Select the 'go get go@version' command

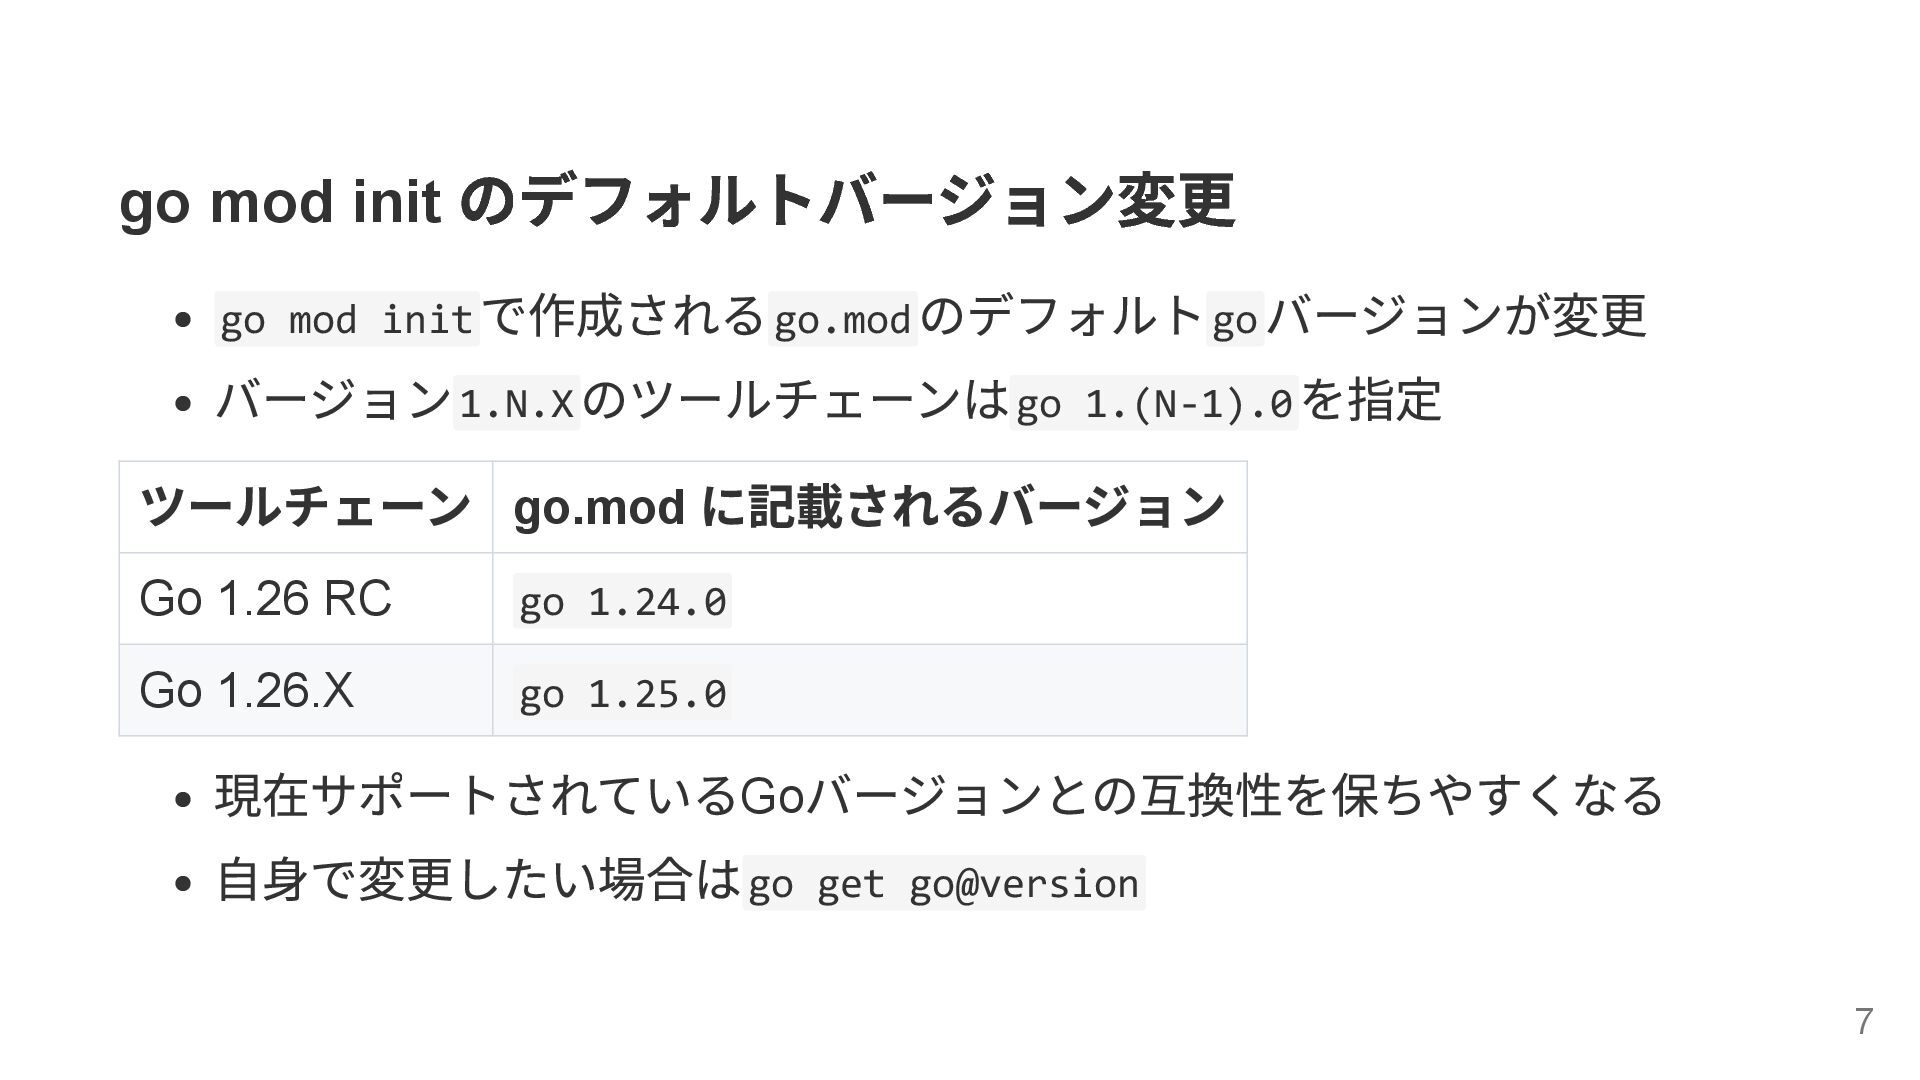tap(943, 883)
